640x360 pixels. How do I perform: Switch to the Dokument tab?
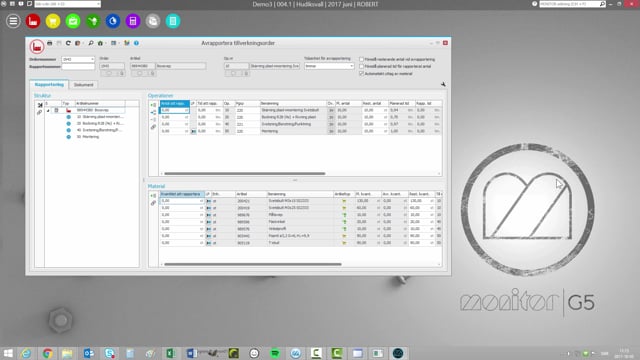tap(83, 84)
